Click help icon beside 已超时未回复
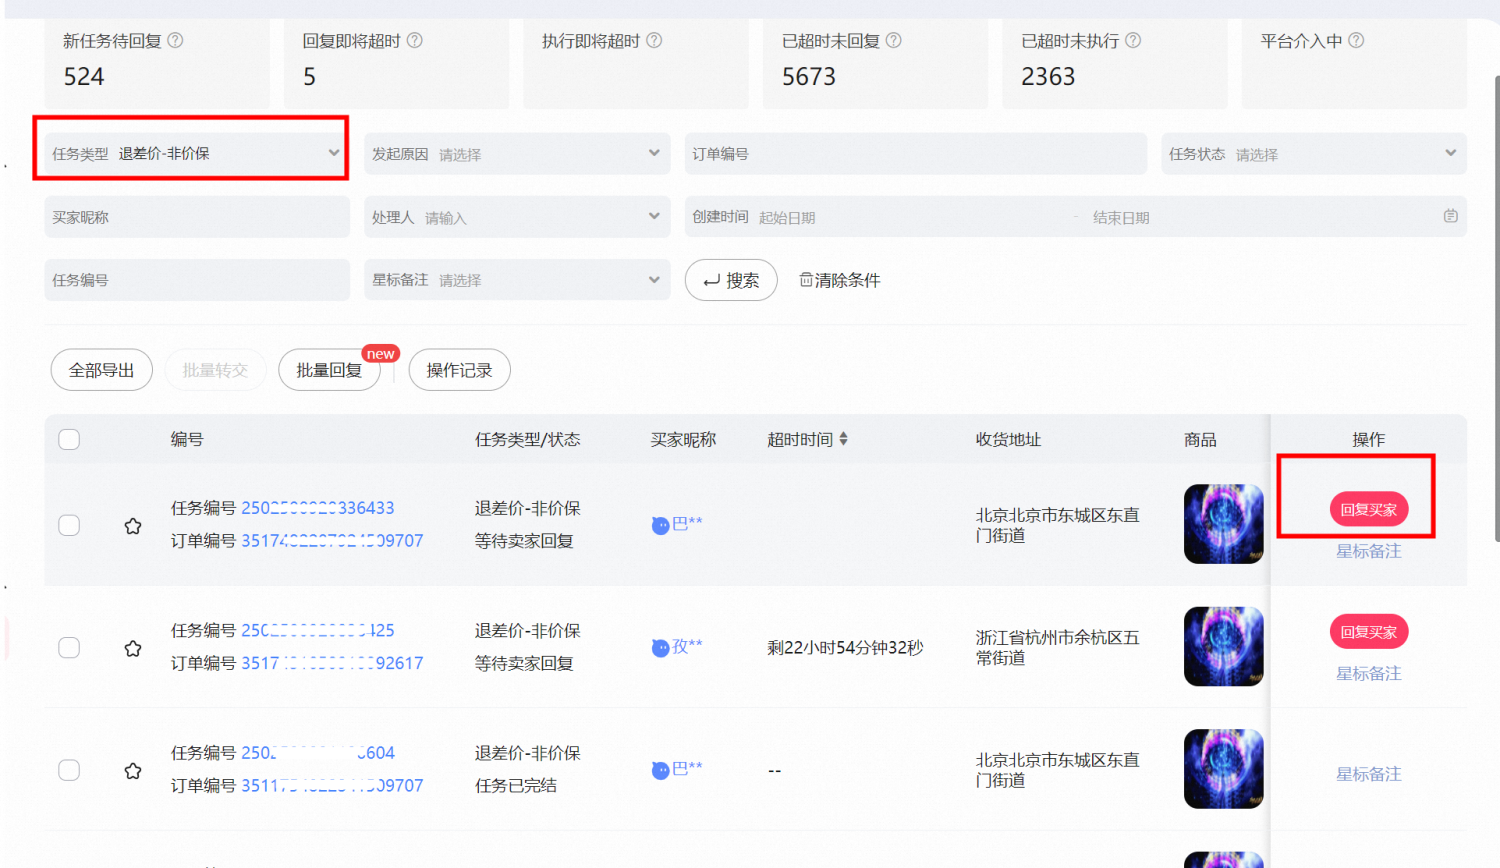The image size is (1500, 868). [x=894, y=41]
